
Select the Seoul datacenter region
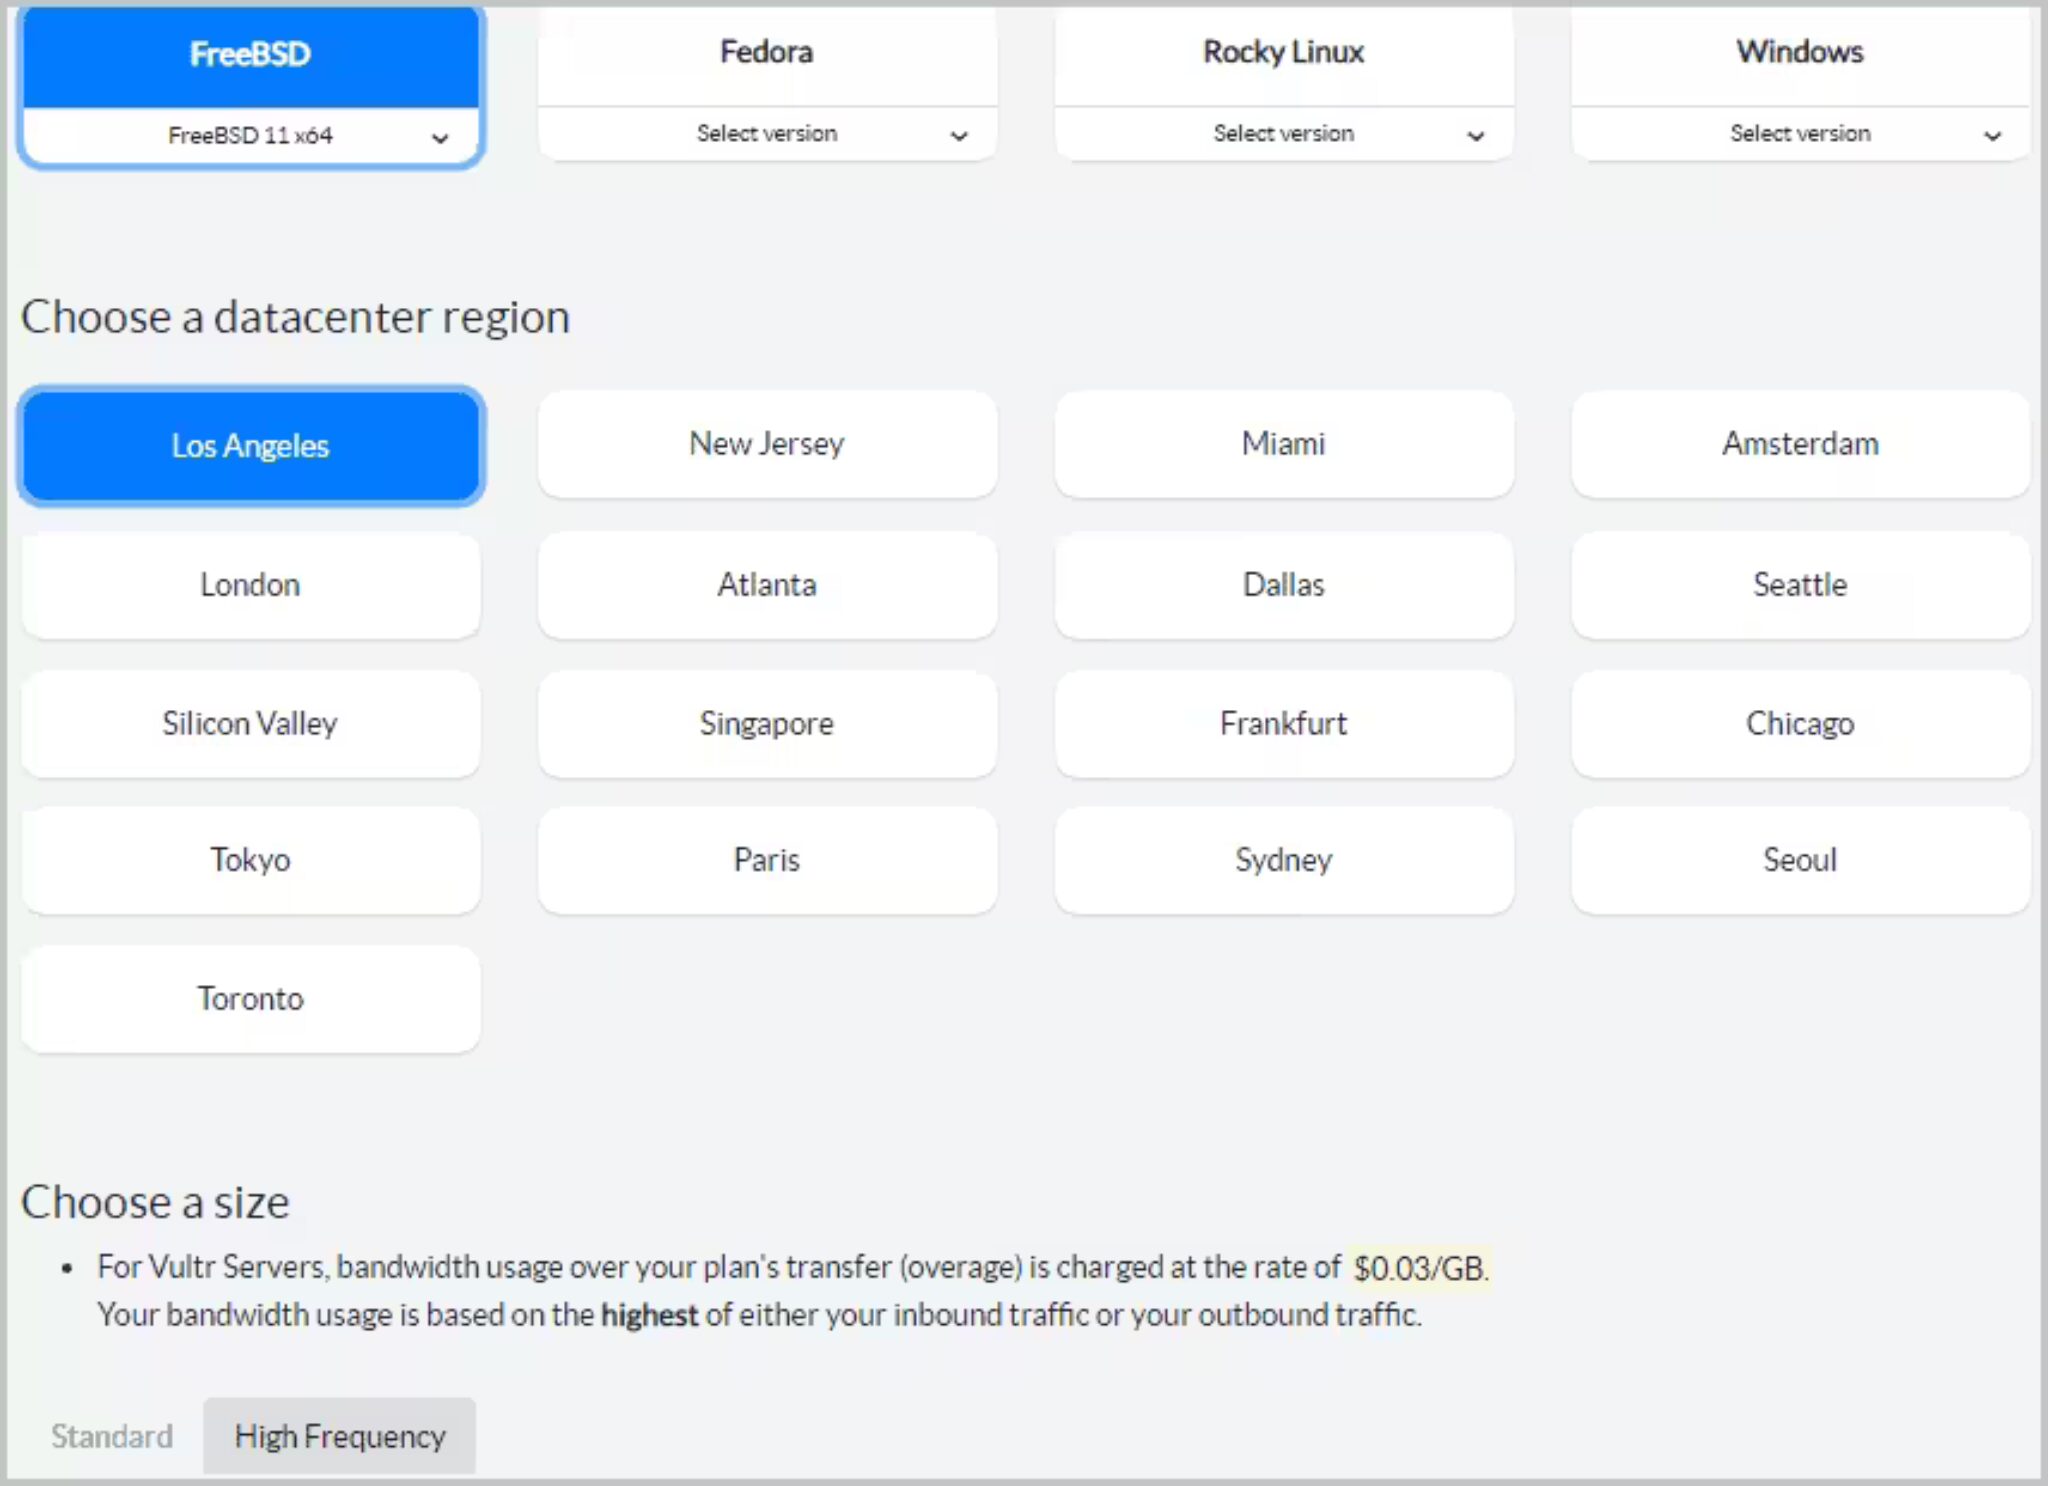pyautogui.click(x=1800, y=860)
